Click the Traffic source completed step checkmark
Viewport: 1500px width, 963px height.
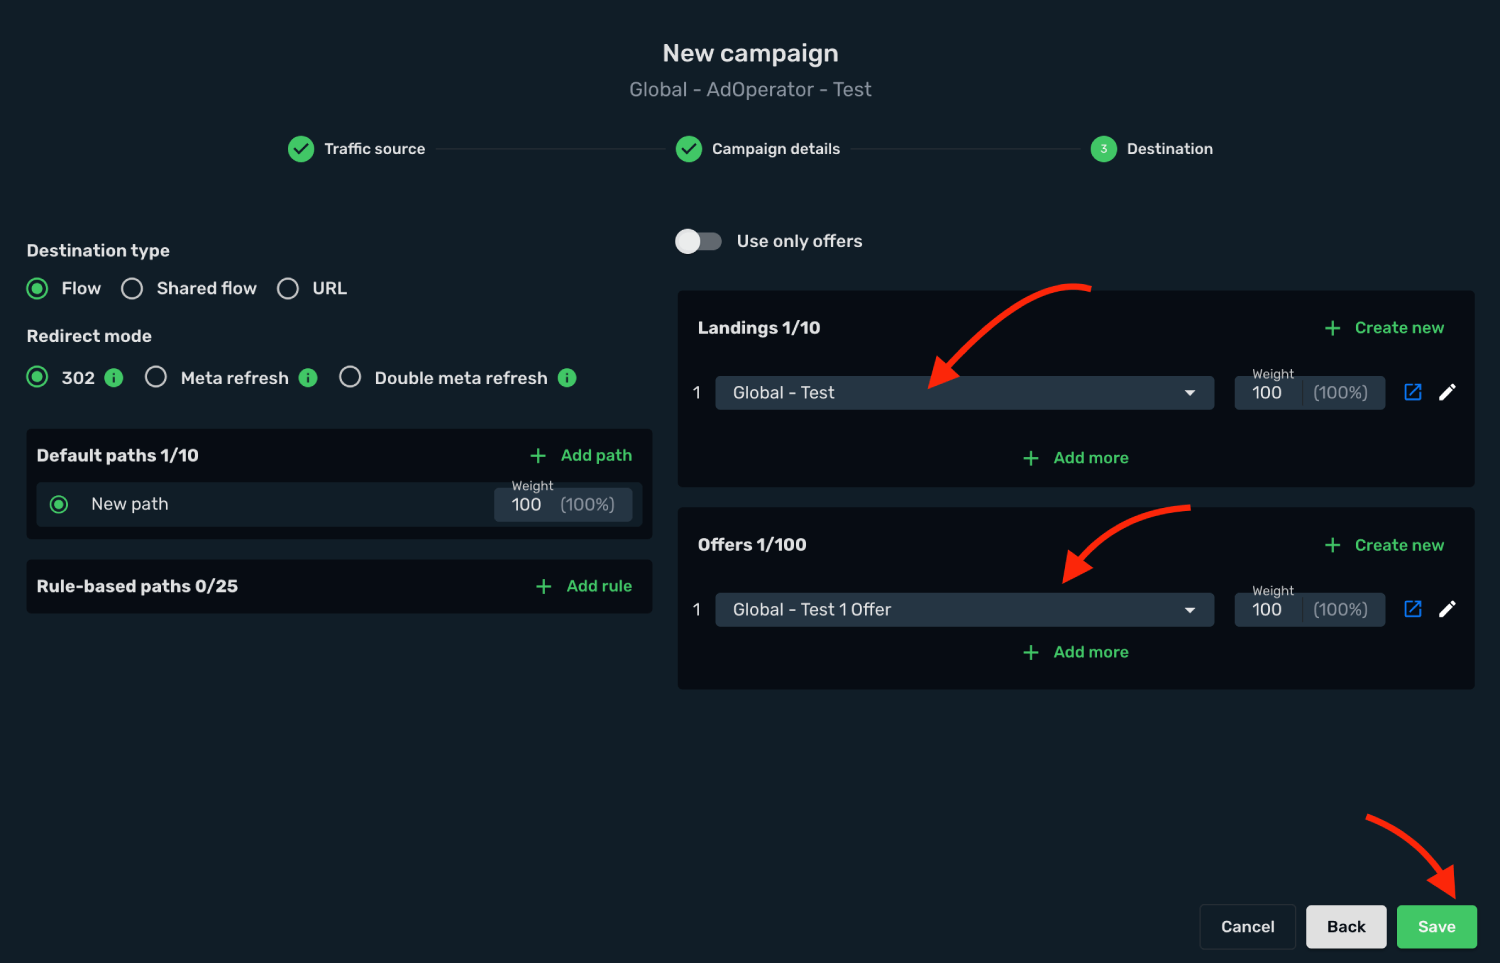(x=301, y=149)
